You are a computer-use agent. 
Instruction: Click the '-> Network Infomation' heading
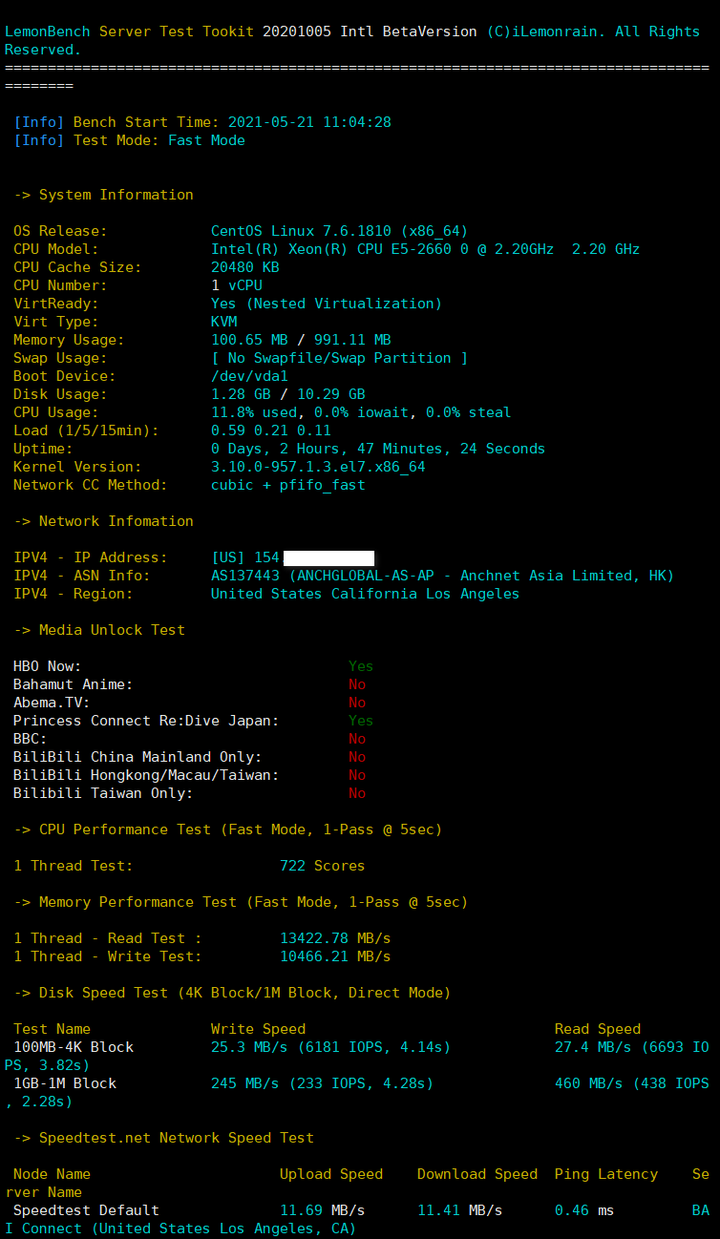pos(104,521)
